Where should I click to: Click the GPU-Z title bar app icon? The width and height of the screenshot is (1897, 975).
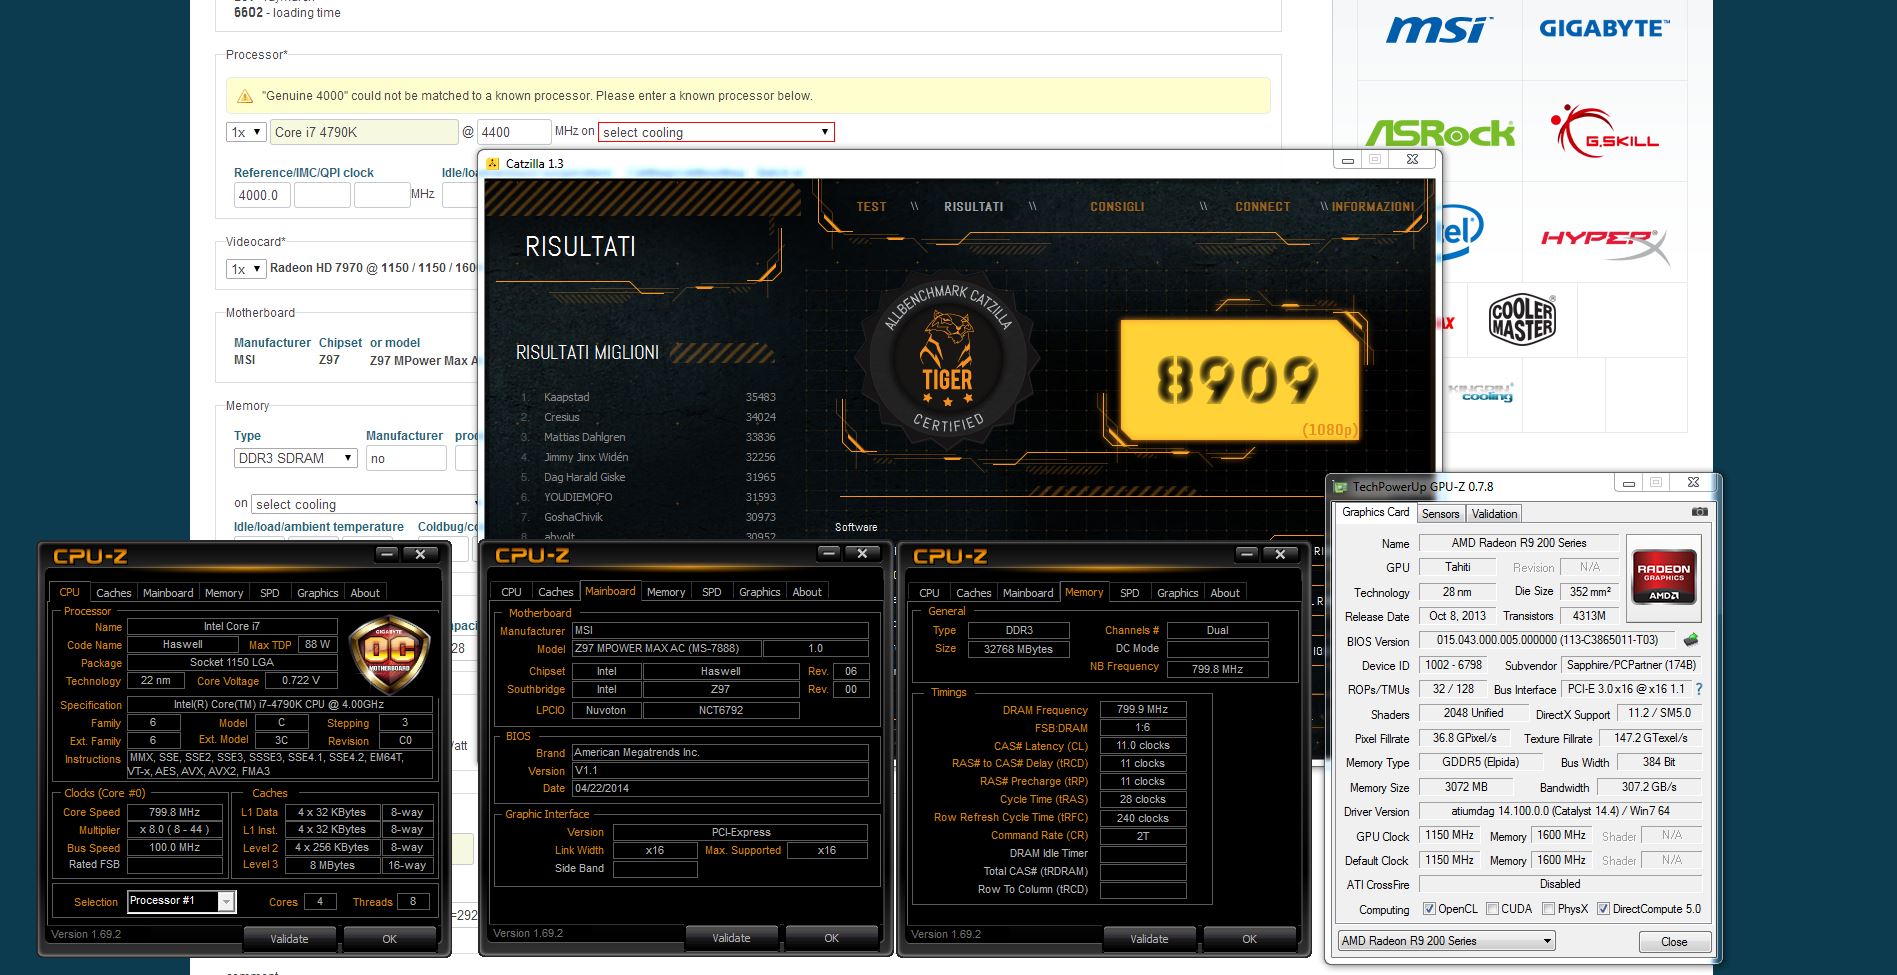click(1341, 487)
